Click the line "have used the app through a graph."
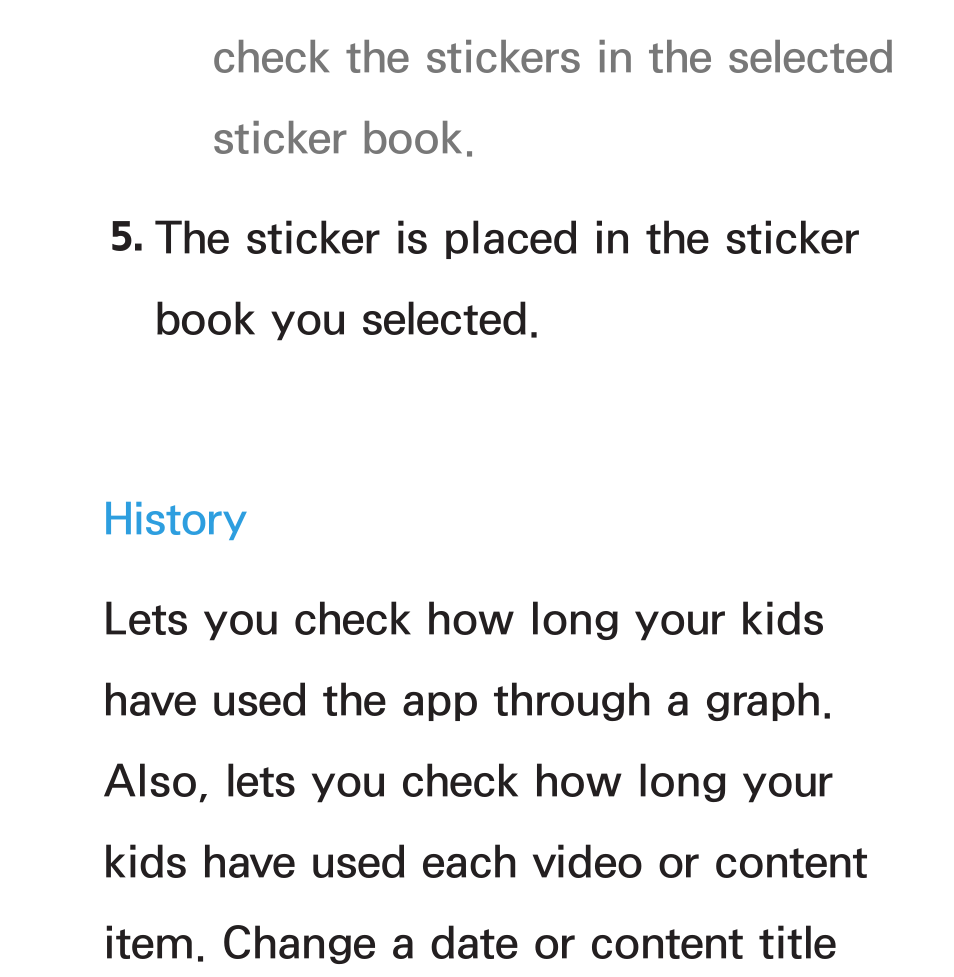 tap(468, 702)
